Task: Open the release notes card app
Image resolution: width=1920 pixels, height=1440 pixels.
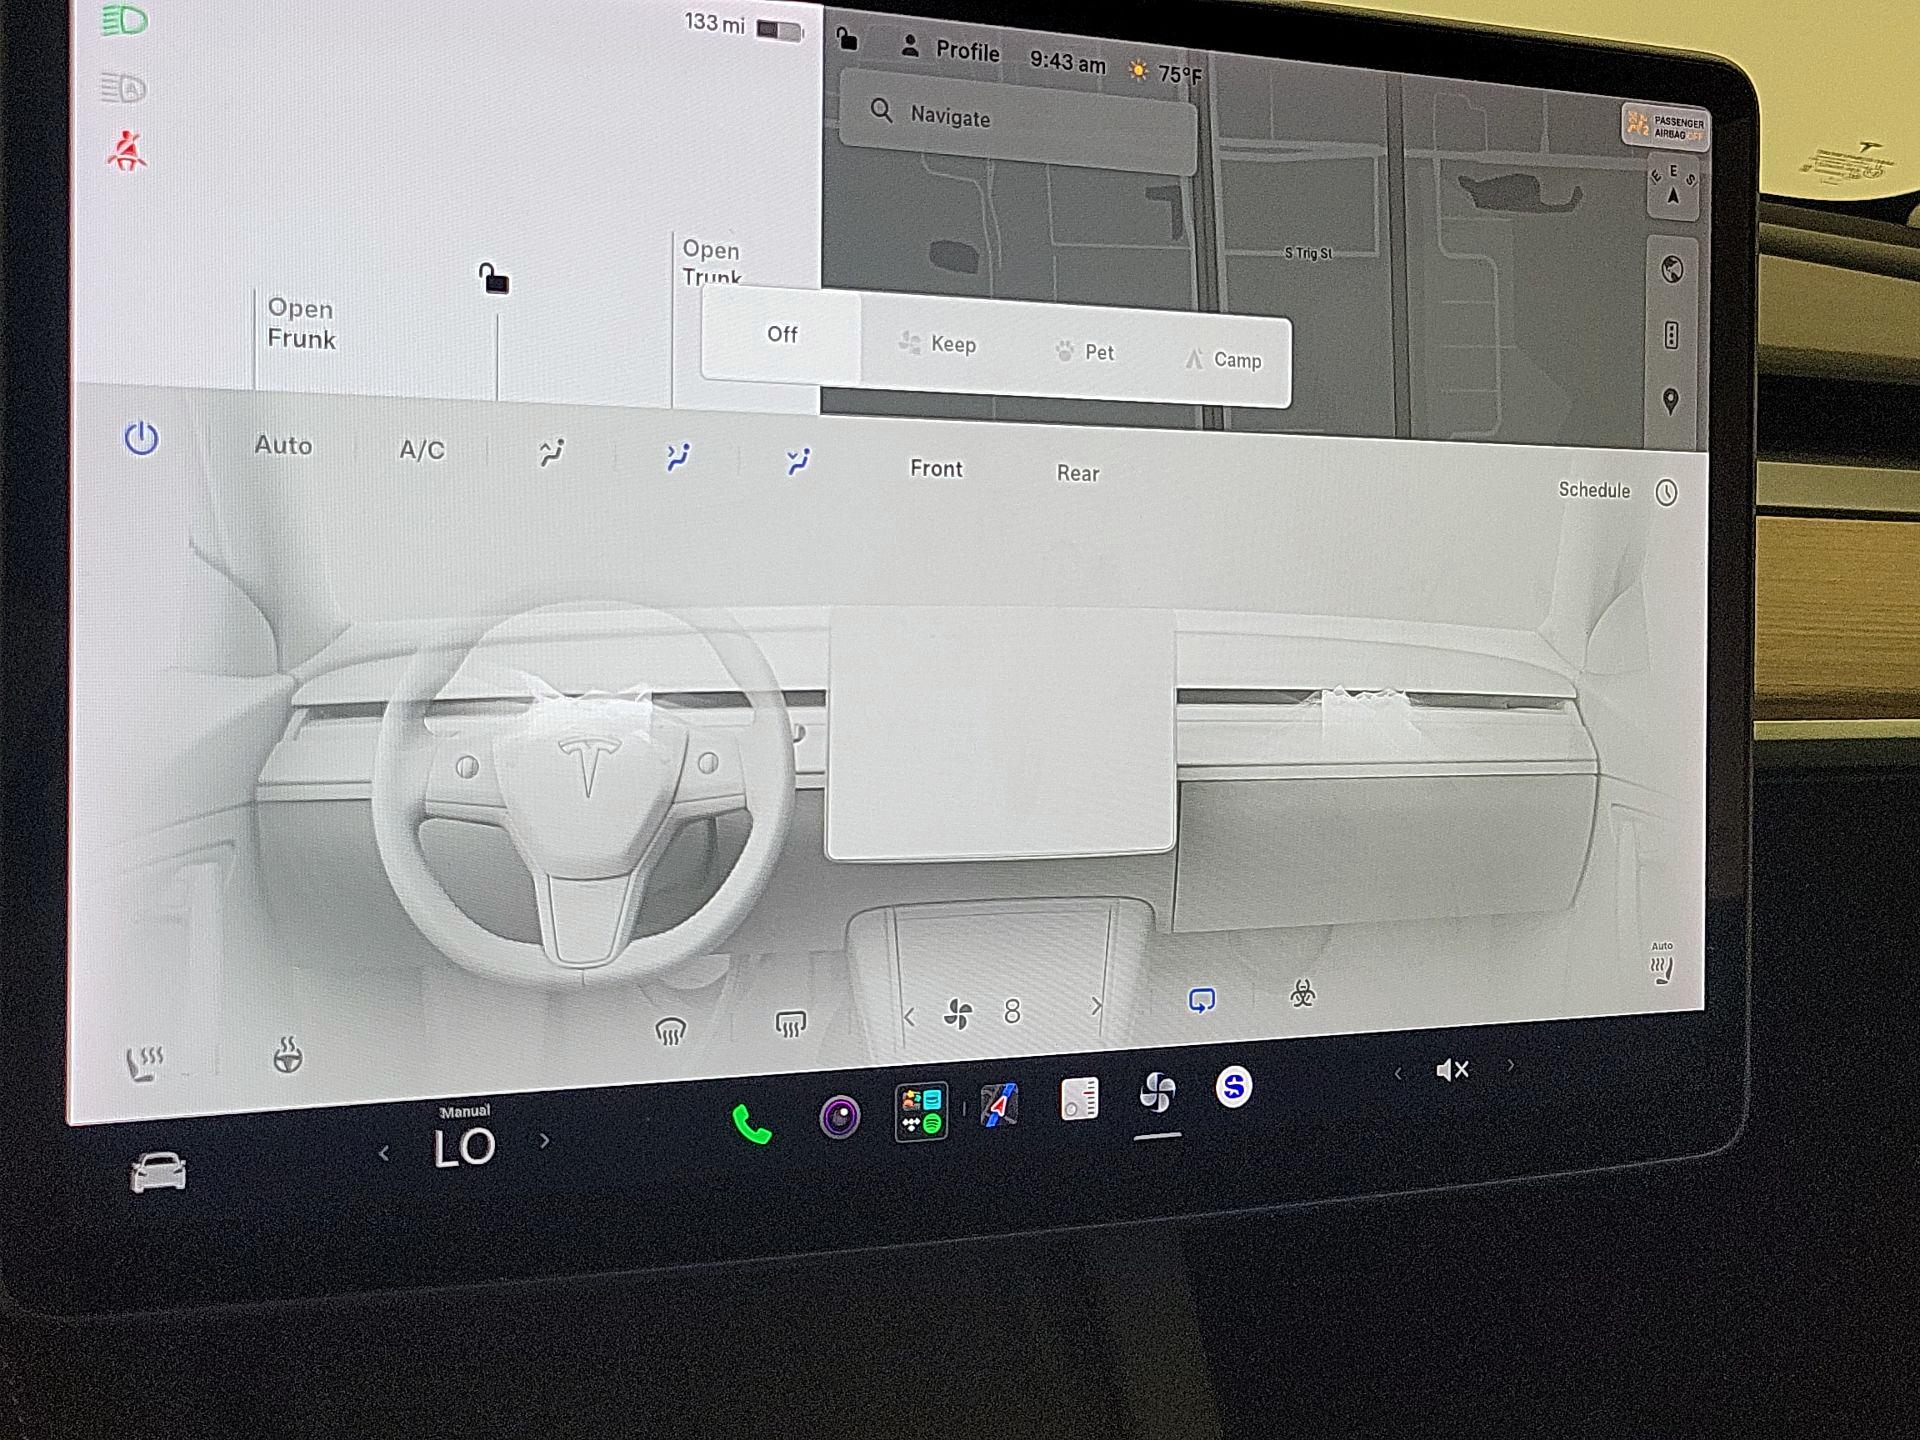Action: [1079, 1098]
